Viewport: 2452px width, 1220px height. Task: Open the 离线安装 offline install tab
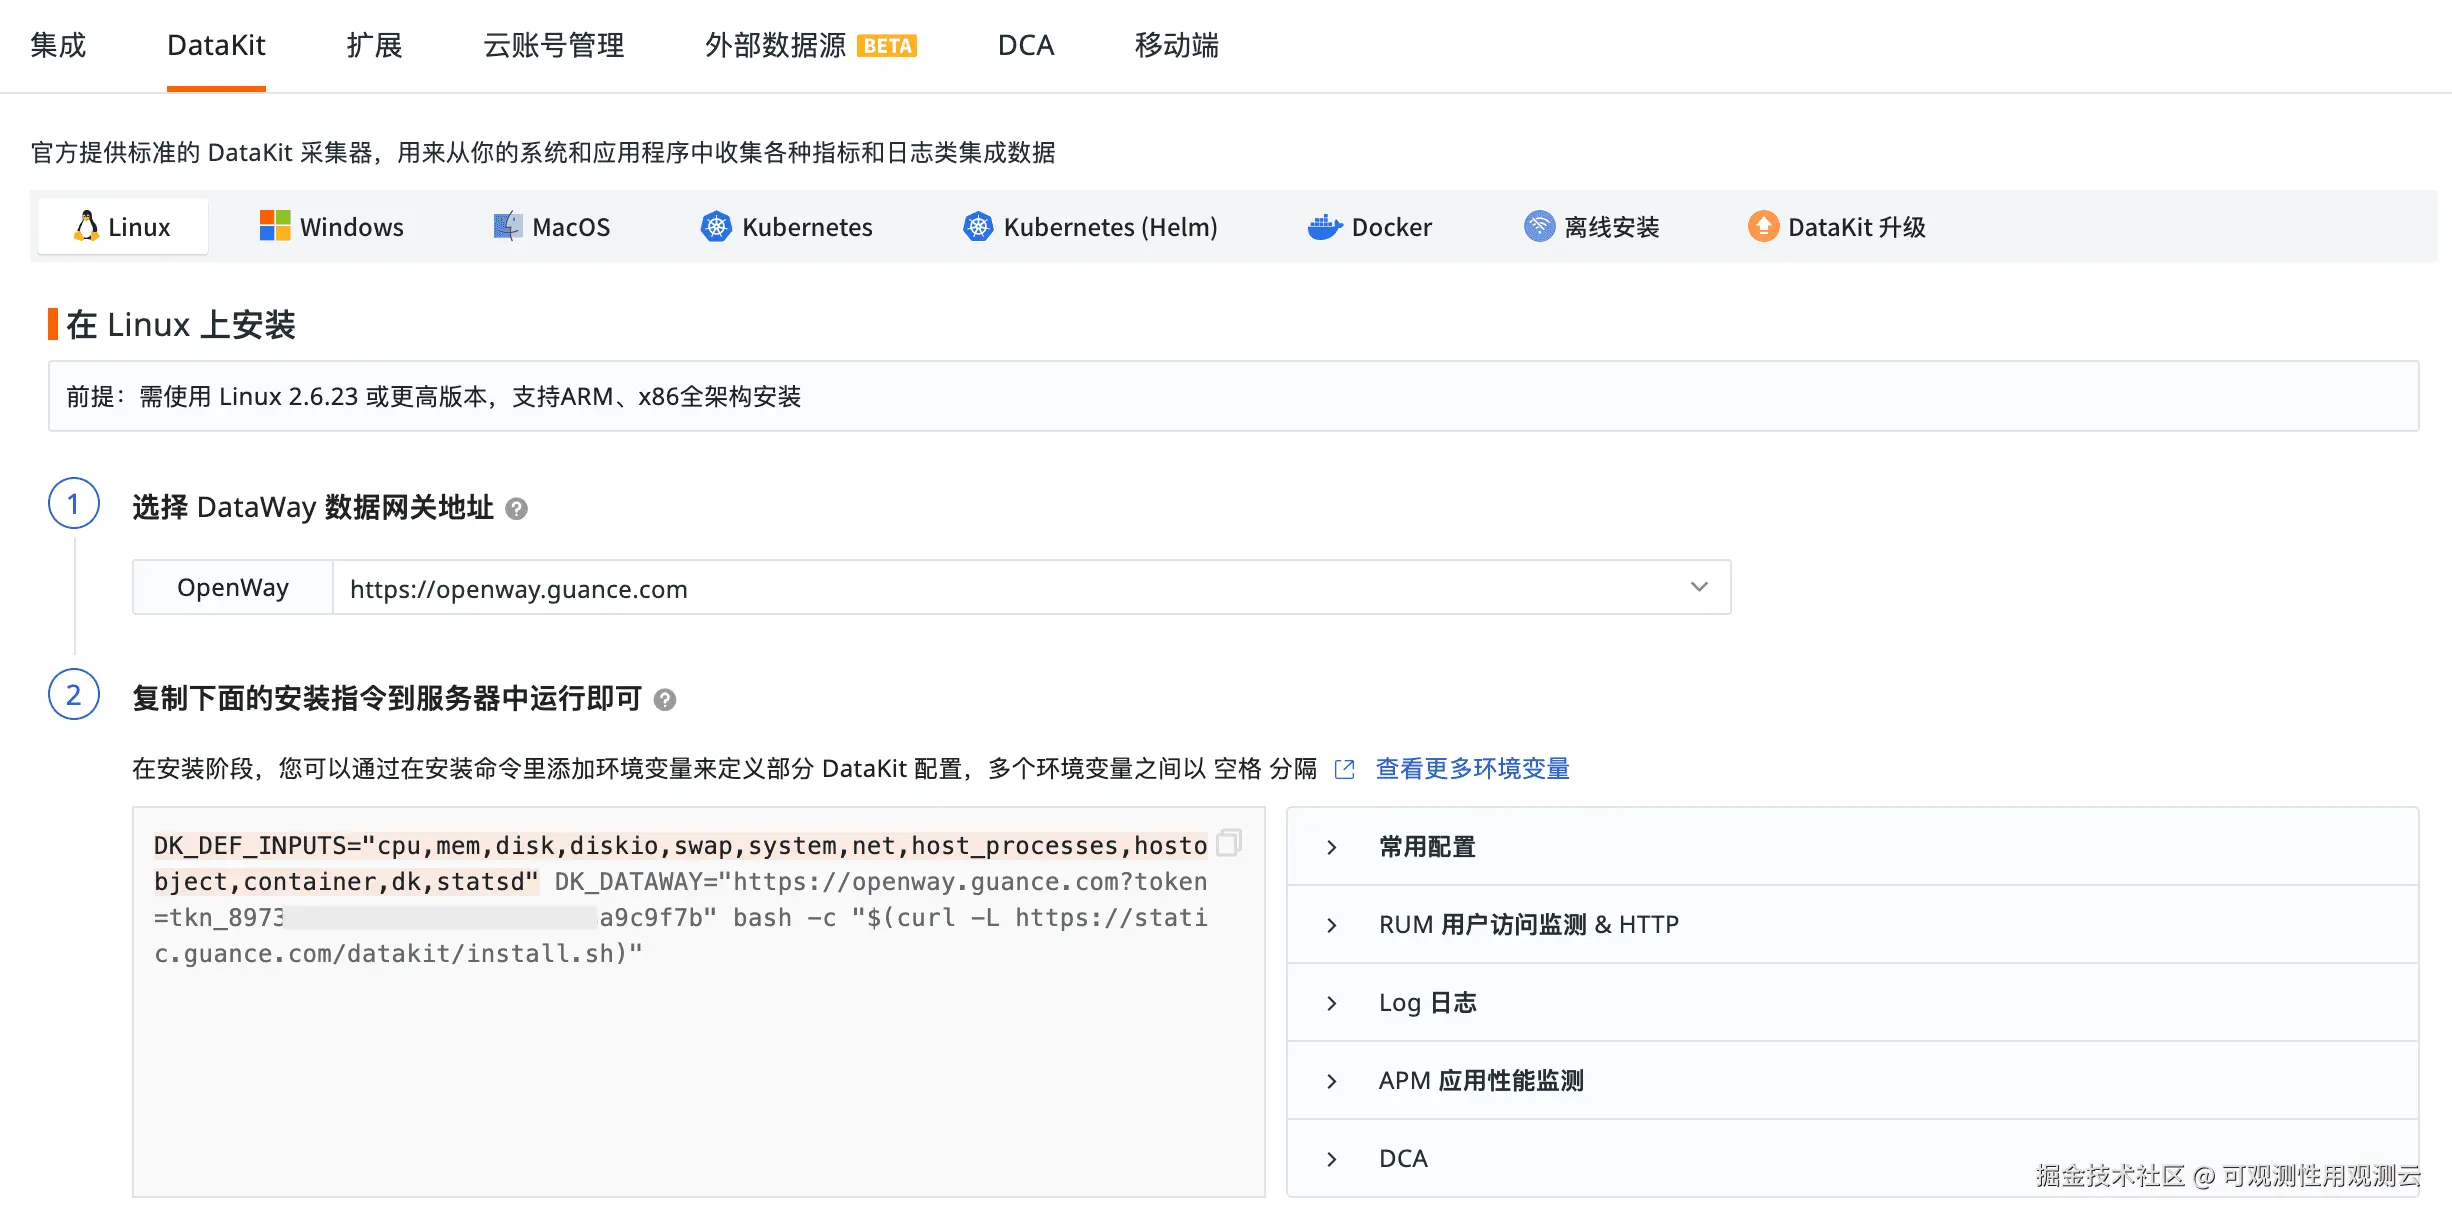point(1591,227)
